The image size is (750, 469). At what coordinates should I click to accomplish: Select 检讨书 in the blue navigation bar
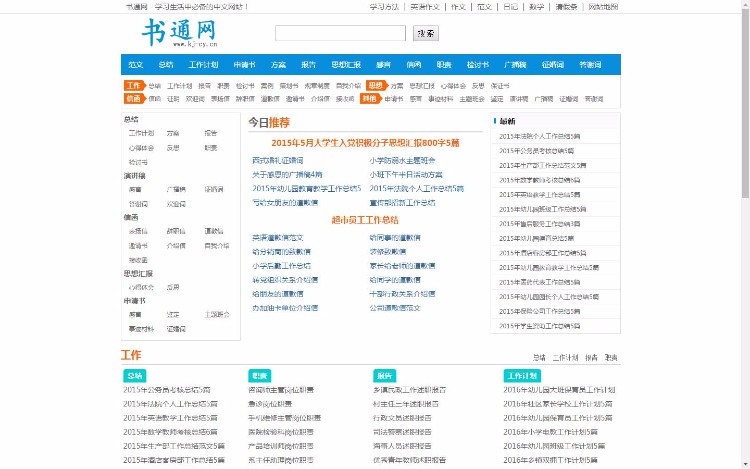[478, 65]
